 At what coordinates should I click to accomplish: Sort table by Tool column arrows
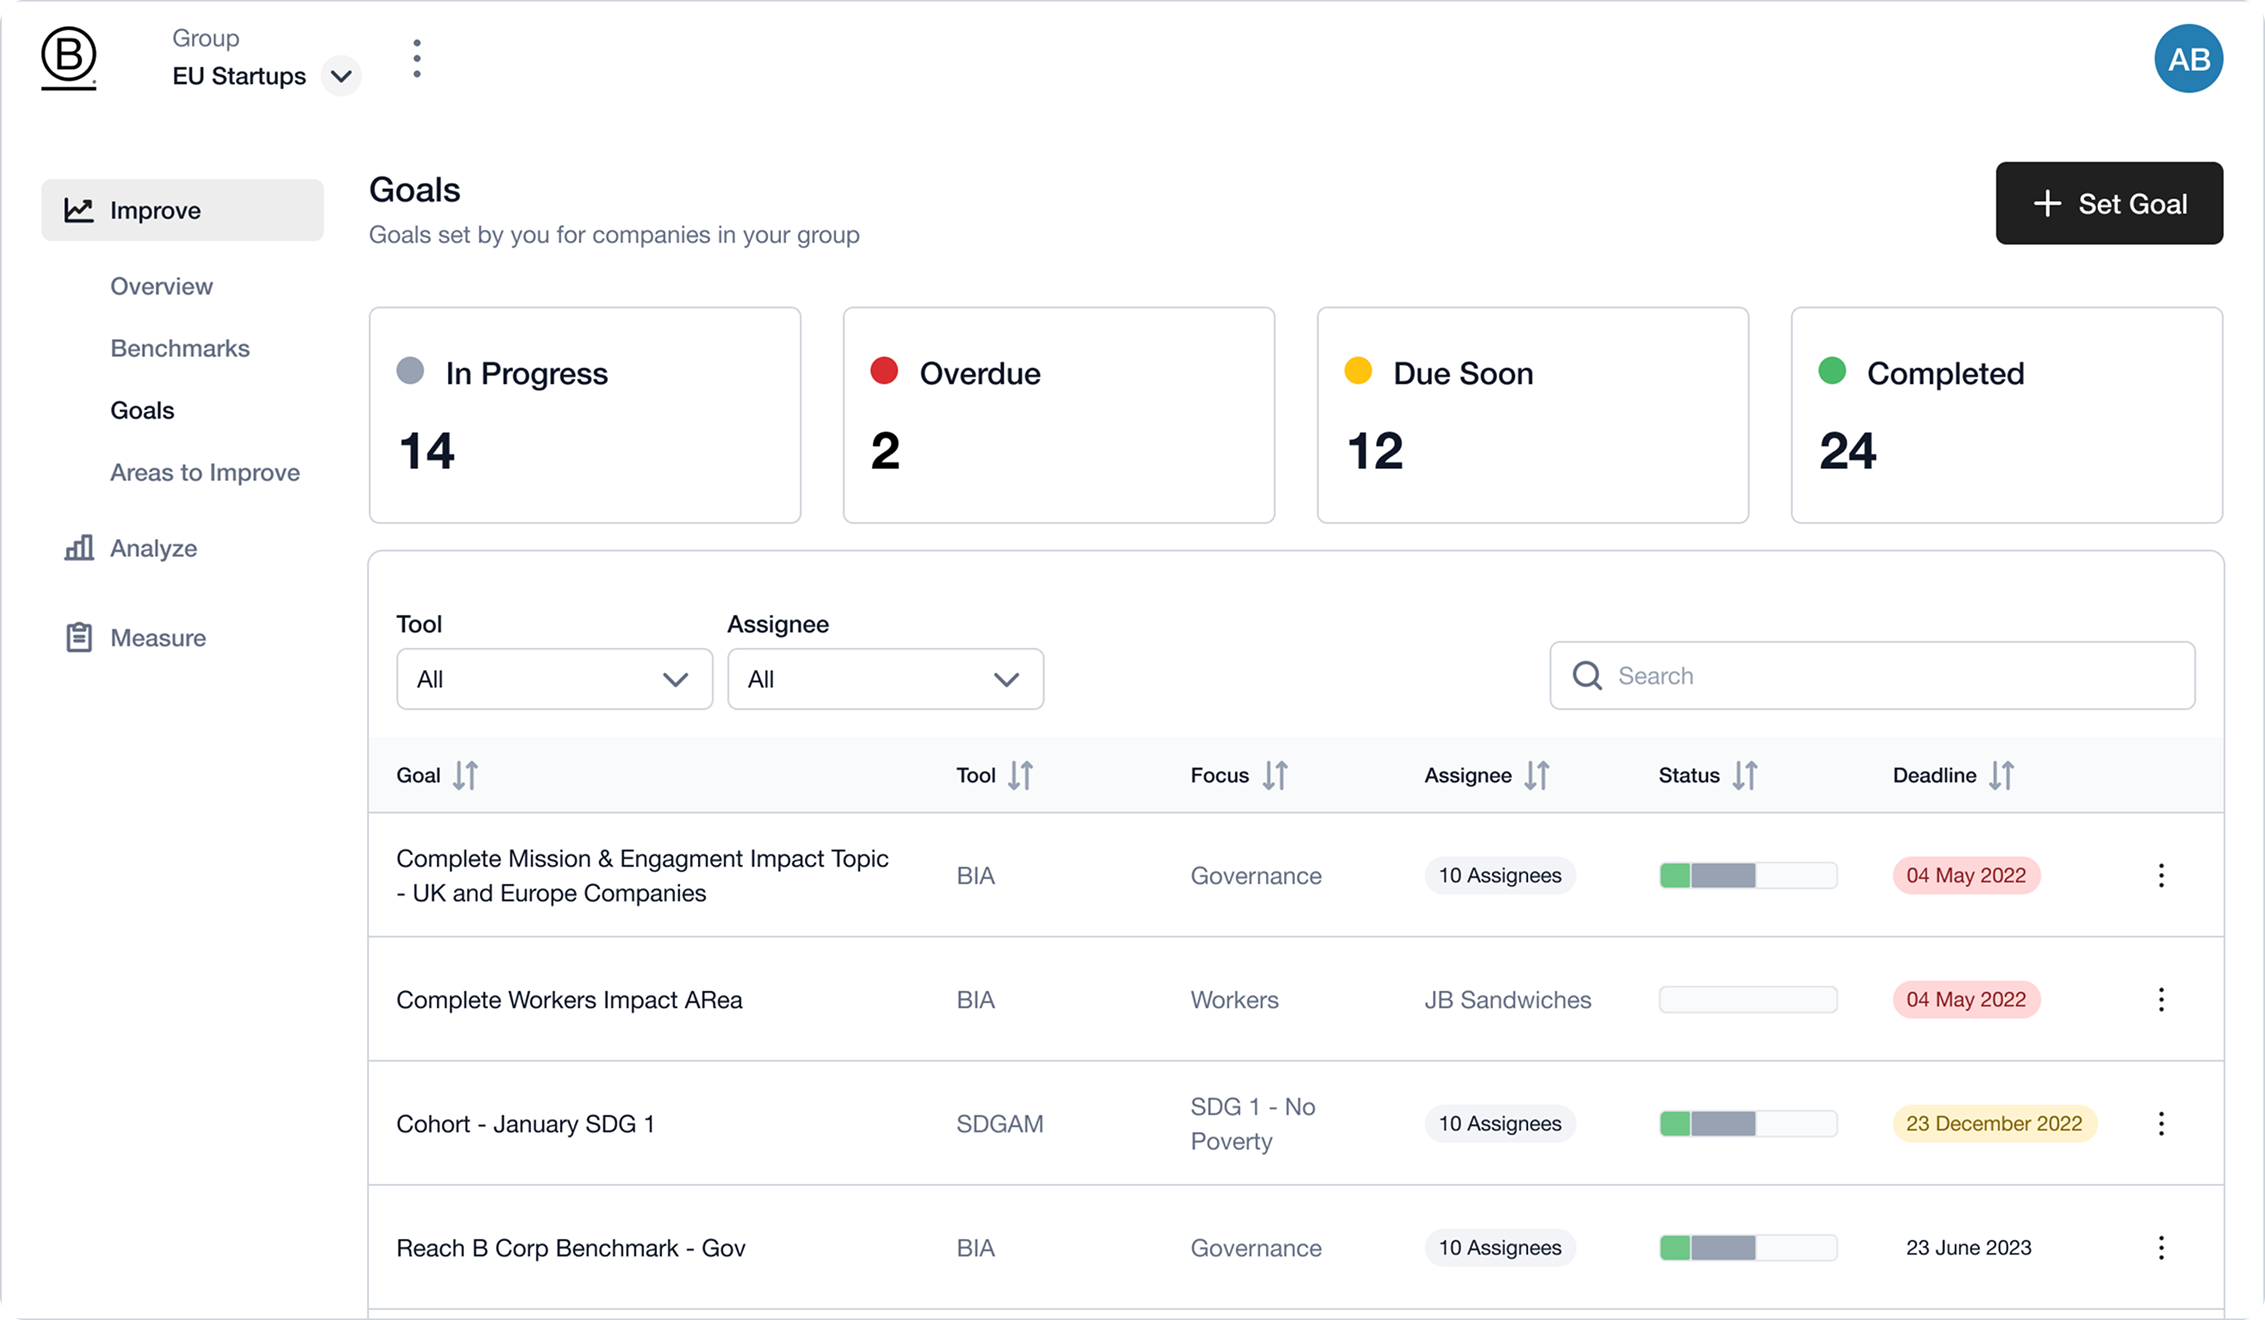pos(1021,775)
